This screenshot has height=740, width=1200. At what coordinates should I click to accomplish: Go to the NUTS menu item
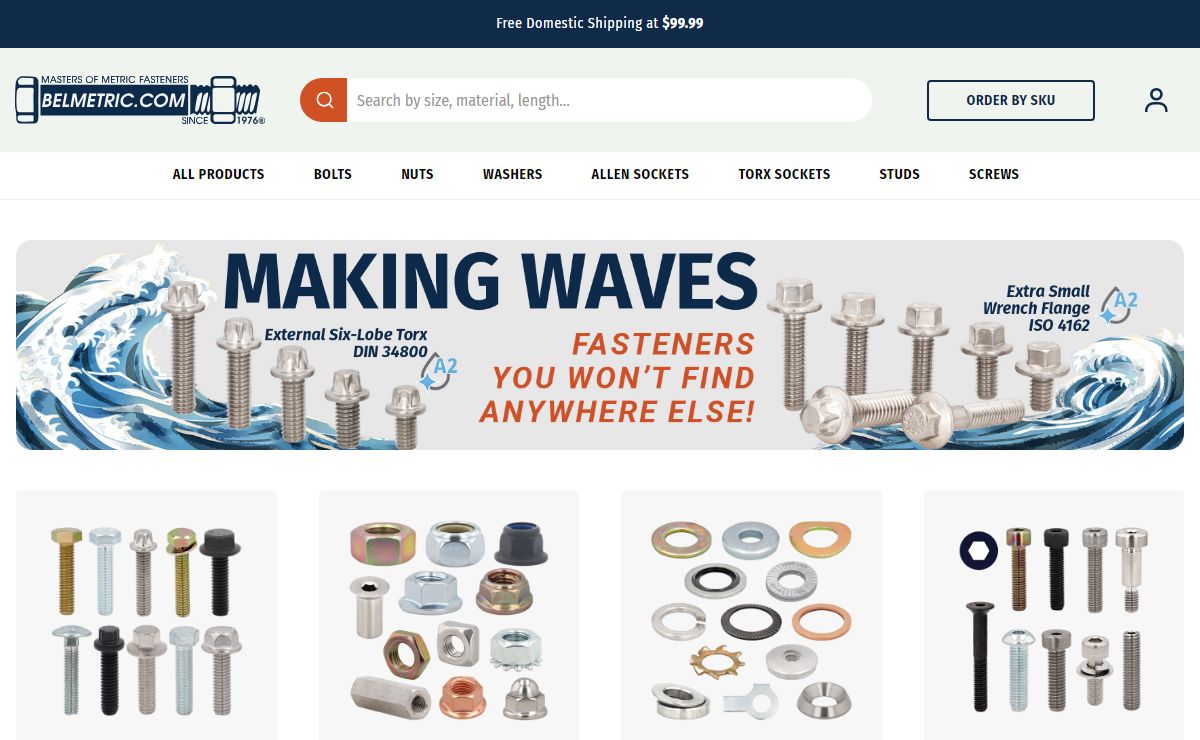point(417,174)
